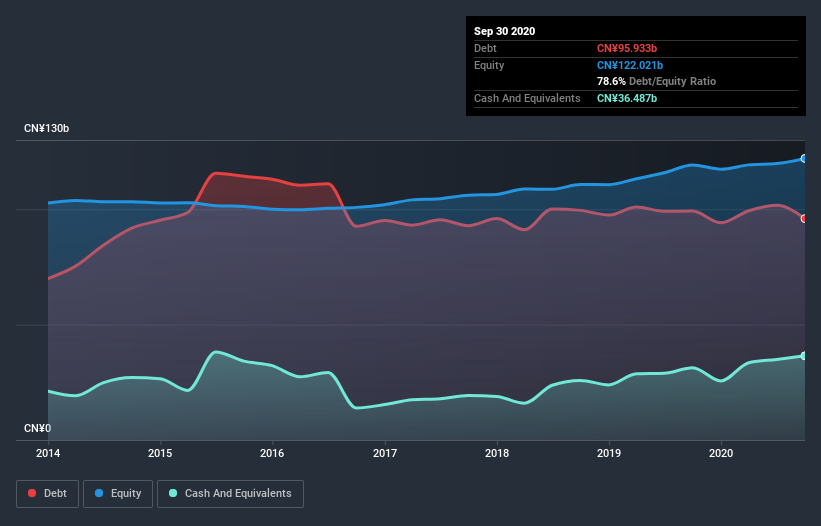Select the teal Cash endpoint marker
The image size is (821, 526).
(x=804, y=356)
